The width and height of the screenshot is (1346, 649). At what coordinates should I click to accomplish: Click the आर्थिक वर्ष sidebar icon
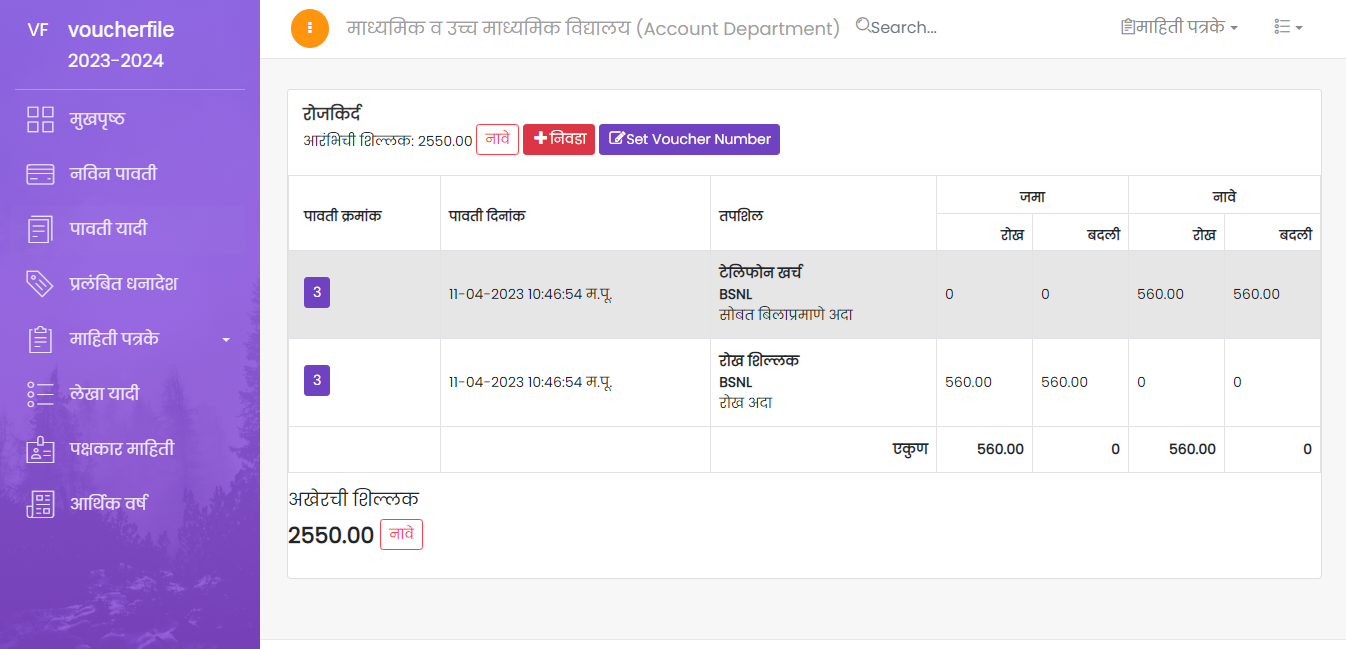coord(40,504)
